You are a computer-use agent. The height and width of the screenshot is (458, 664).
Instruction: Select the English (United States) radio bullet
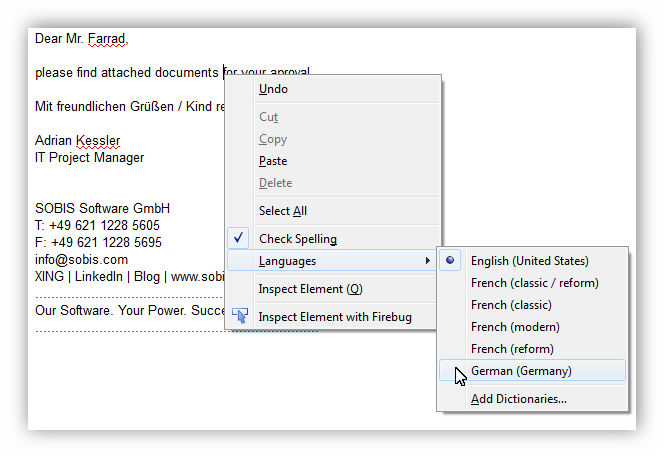point(450,260)
